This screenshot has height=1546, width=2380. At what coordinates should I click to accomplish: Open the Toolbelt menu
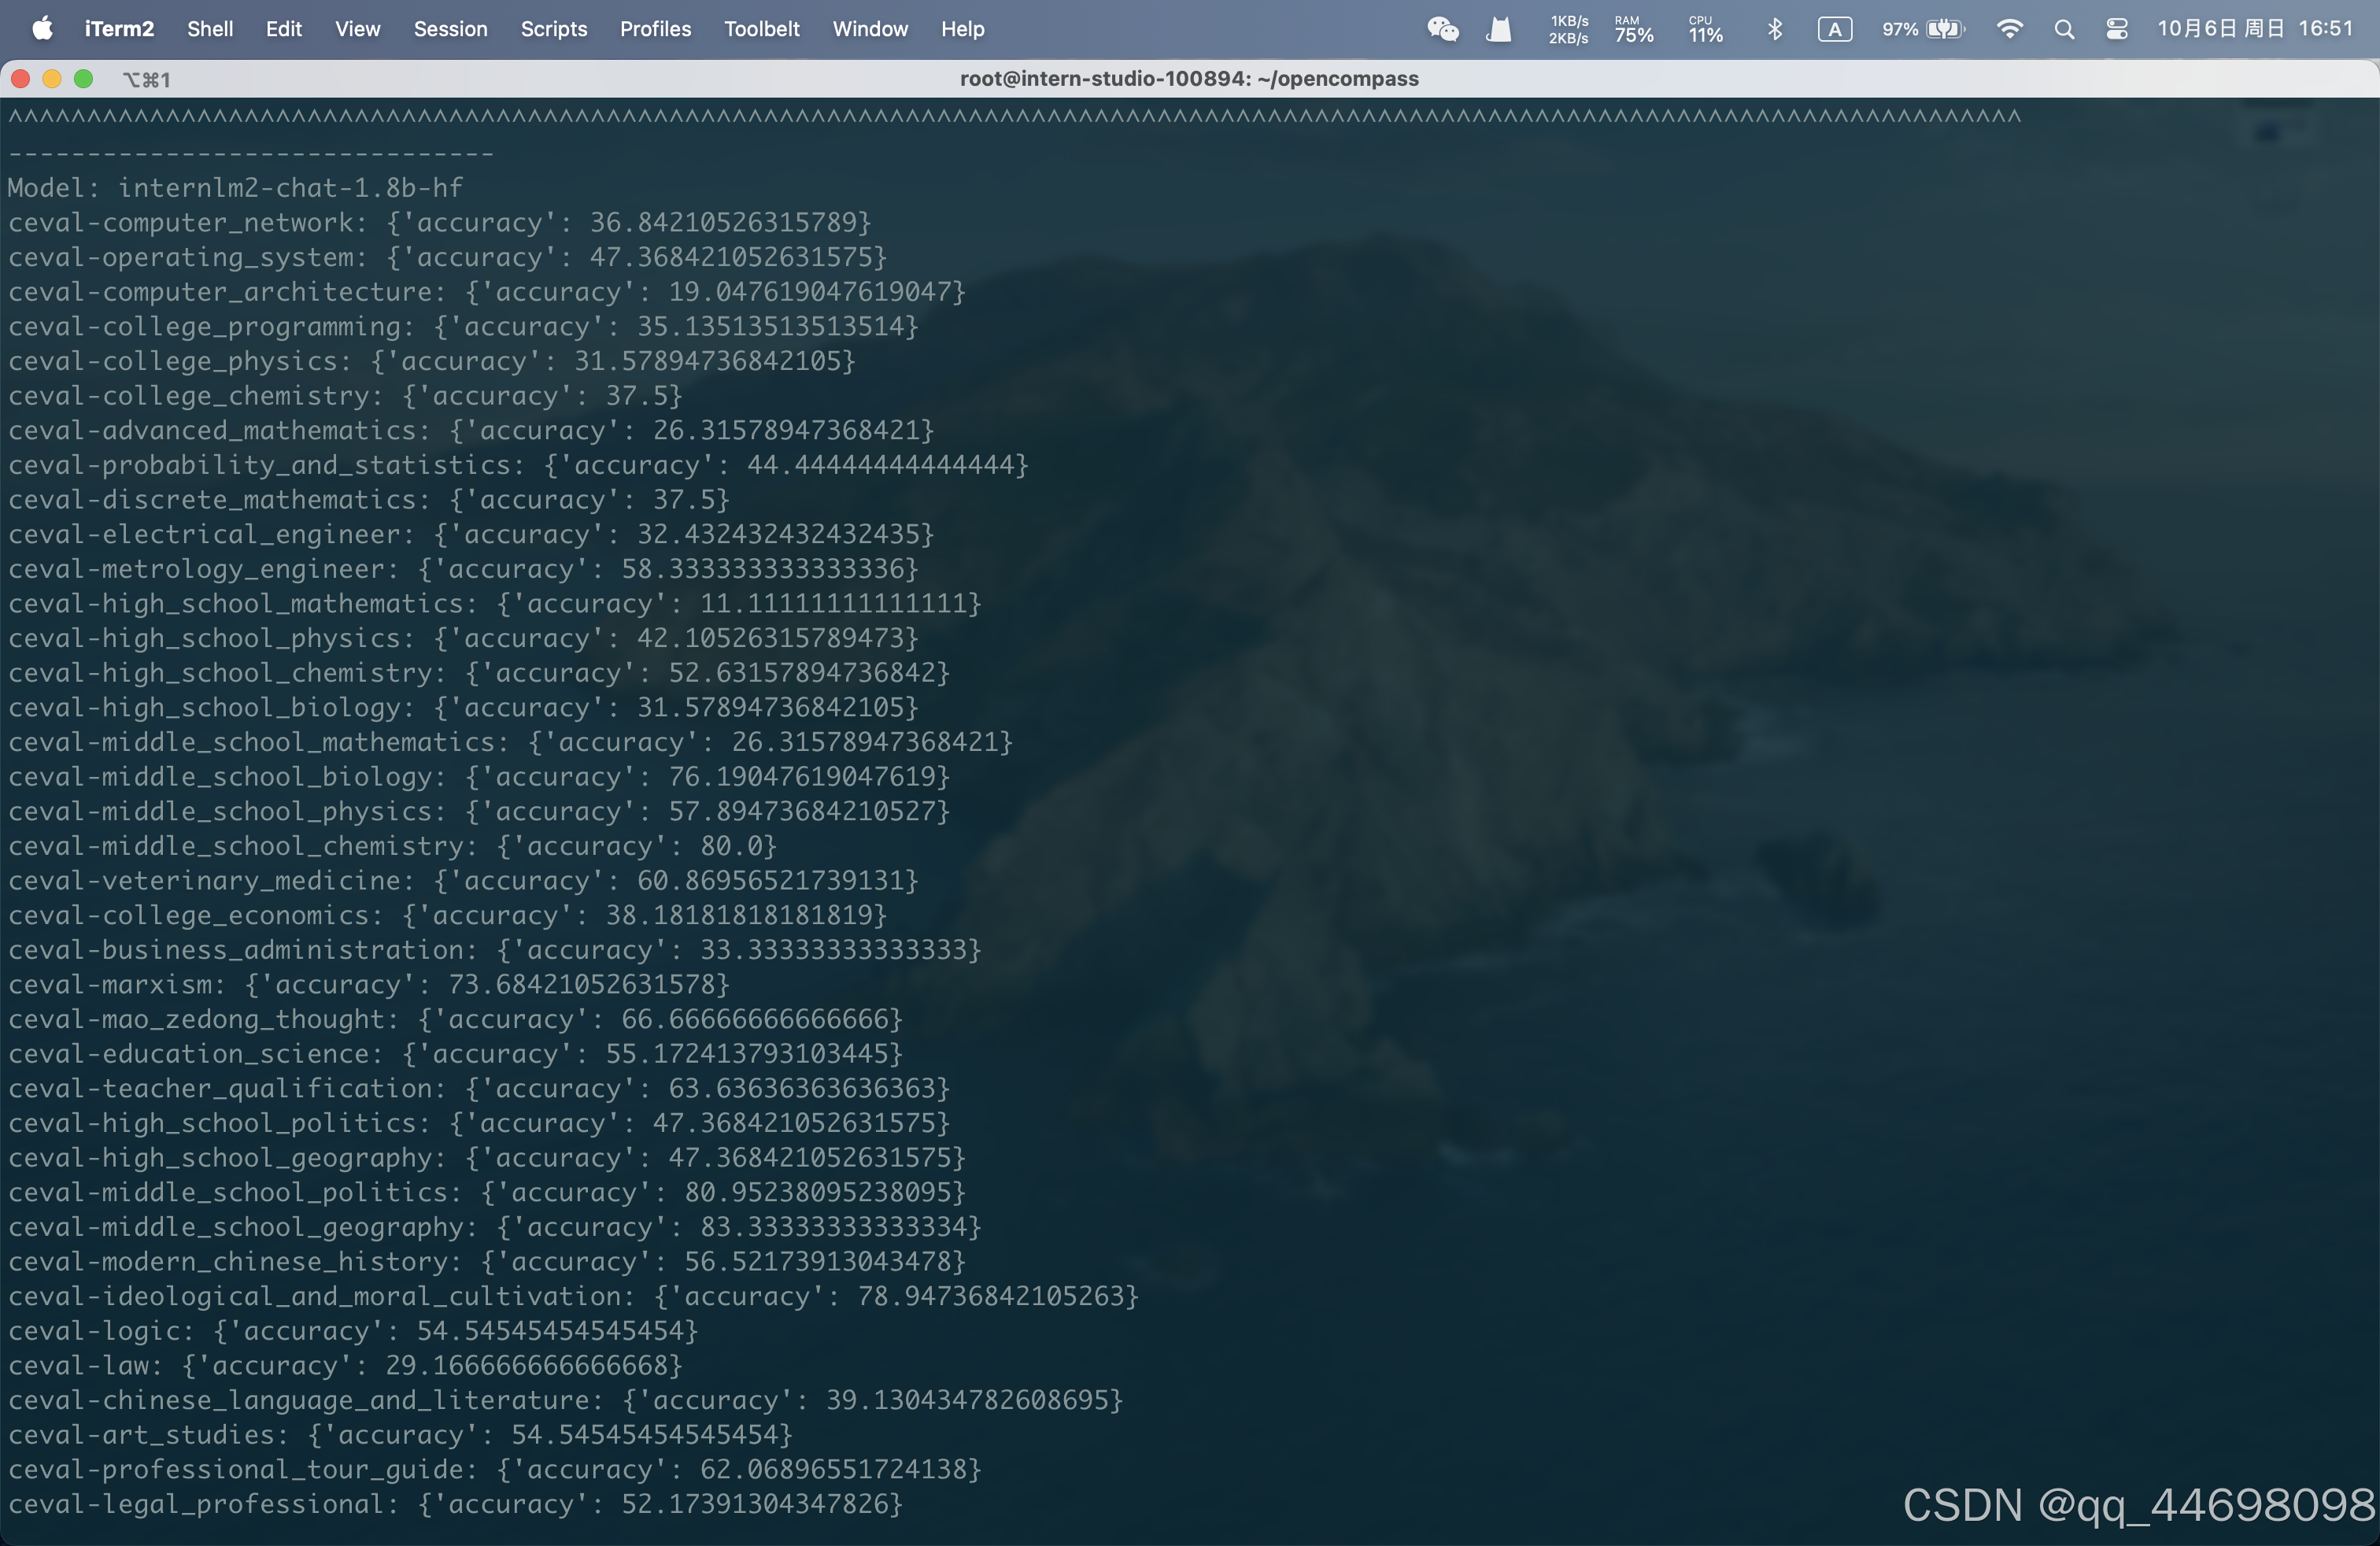click(x=762, y=29)
